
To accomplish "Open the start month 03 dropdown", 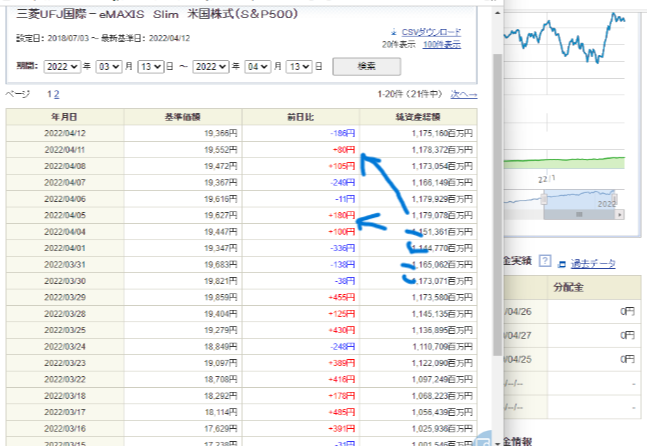I will point(109,66).
